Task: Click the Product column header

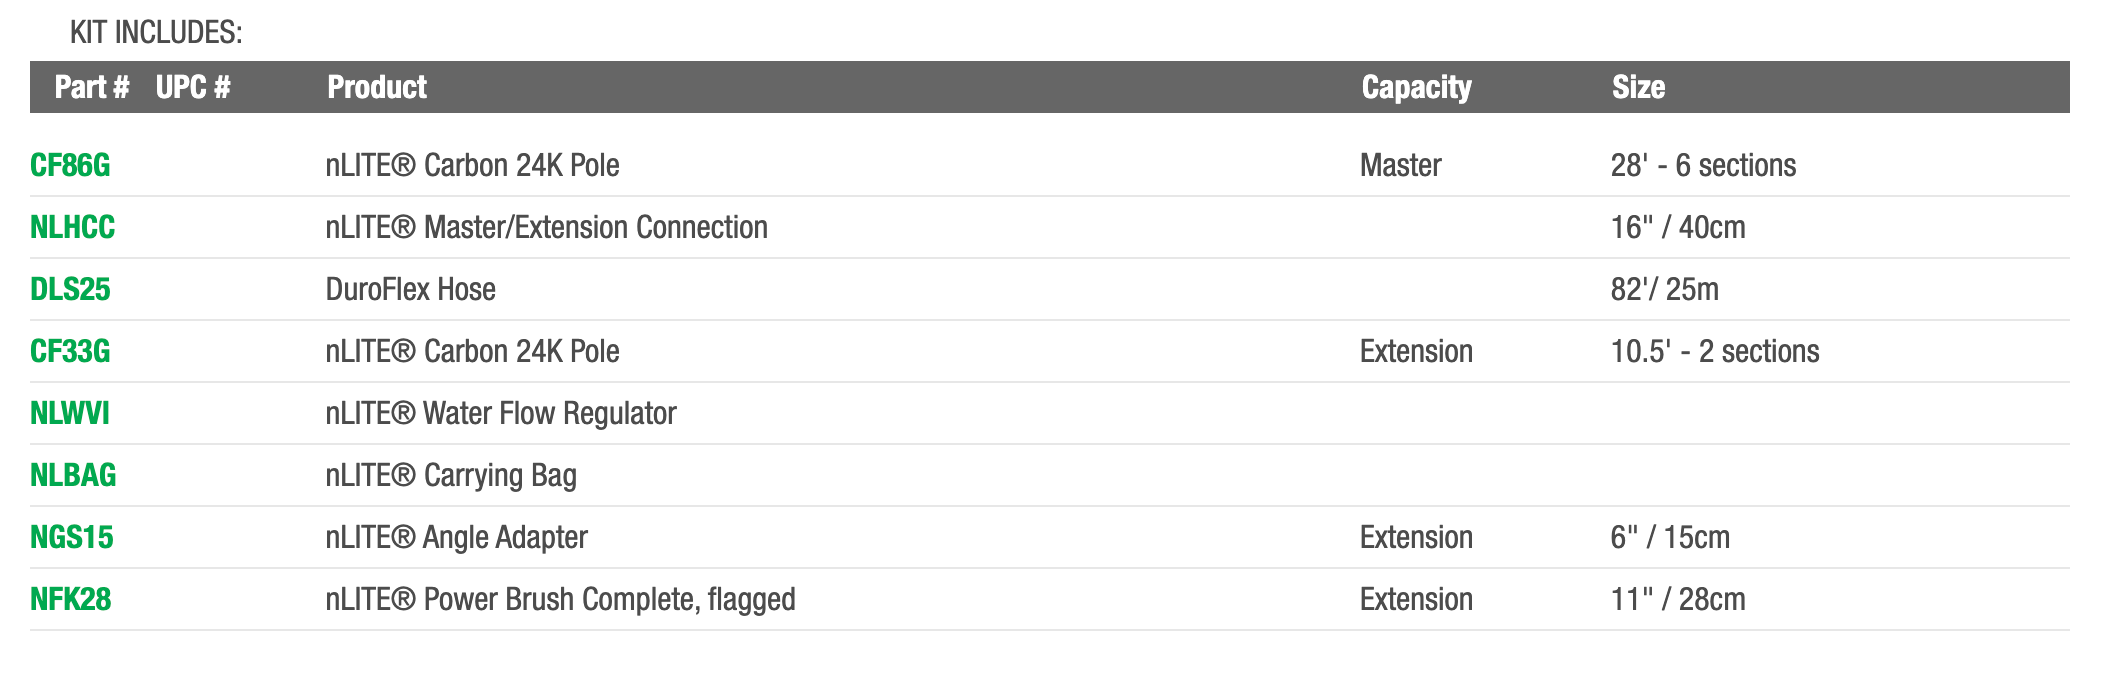Action: (377, 87)
